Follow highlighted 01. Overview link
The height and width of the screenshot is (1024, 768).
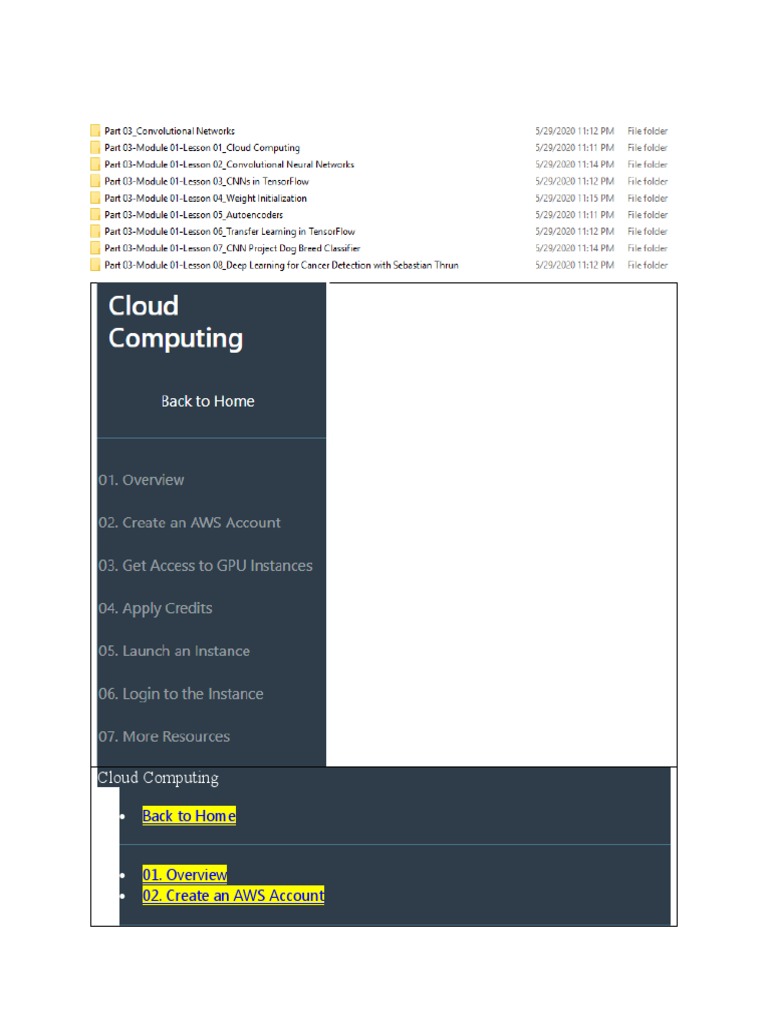pyautogui.click(x=185, y=874)
